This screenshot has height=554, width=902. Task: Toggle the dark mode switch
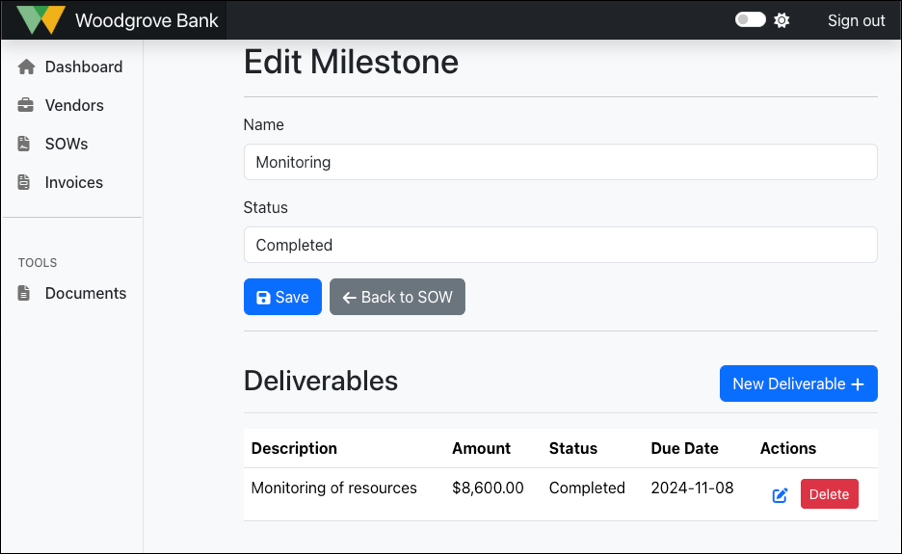click(750, 20)
